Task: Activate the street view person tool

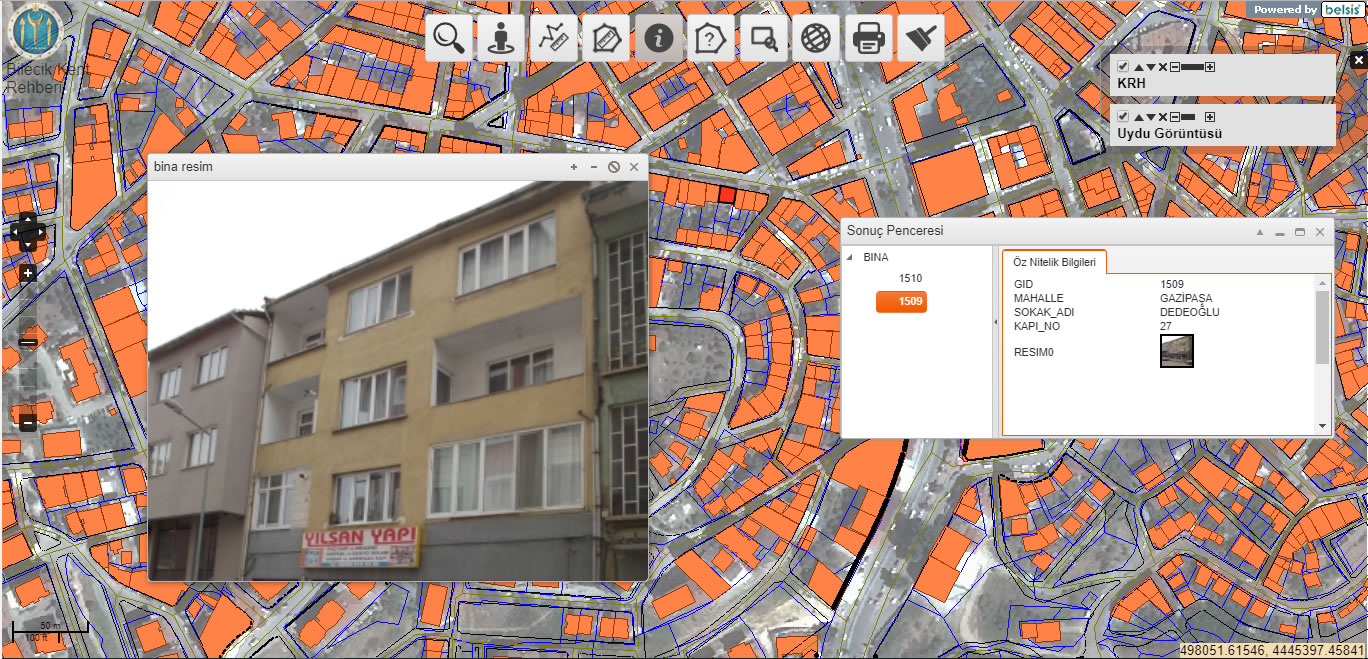Action: [501, 38]
